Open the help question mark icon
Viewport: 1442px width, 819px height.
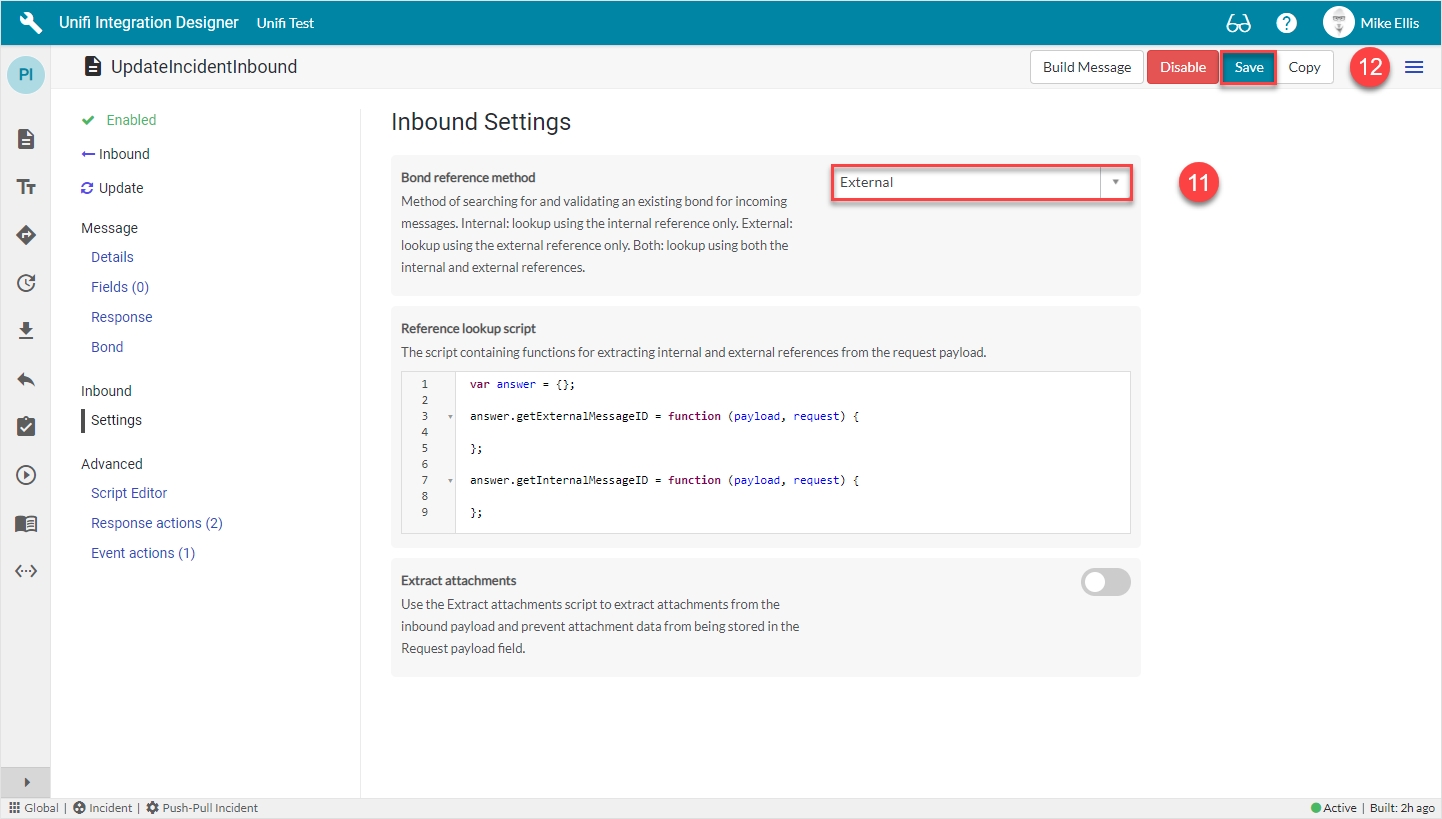coord(1287,23)
